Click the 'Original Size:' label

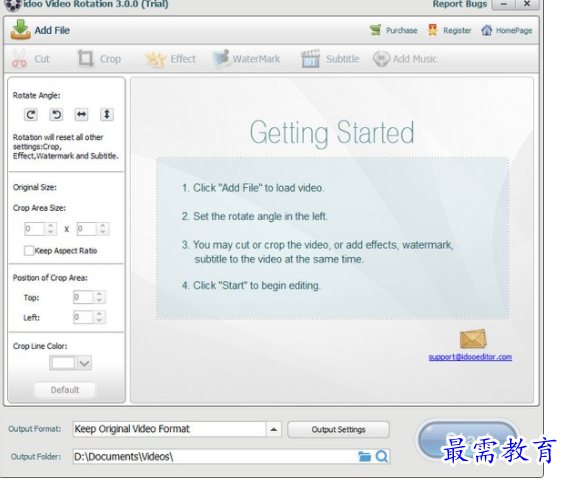[x=35, y=187]
